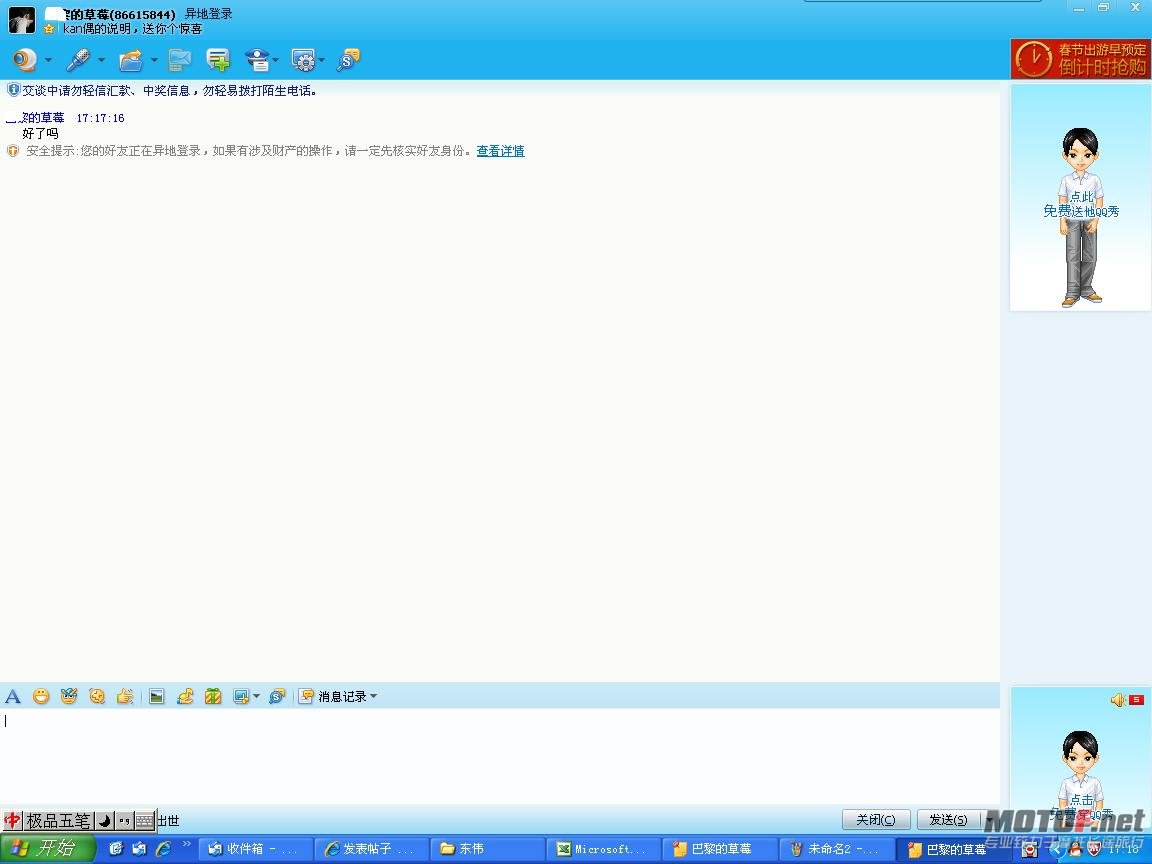Click the search icon in the input toolbar
Screen dimensions: 1152x864
277,696
